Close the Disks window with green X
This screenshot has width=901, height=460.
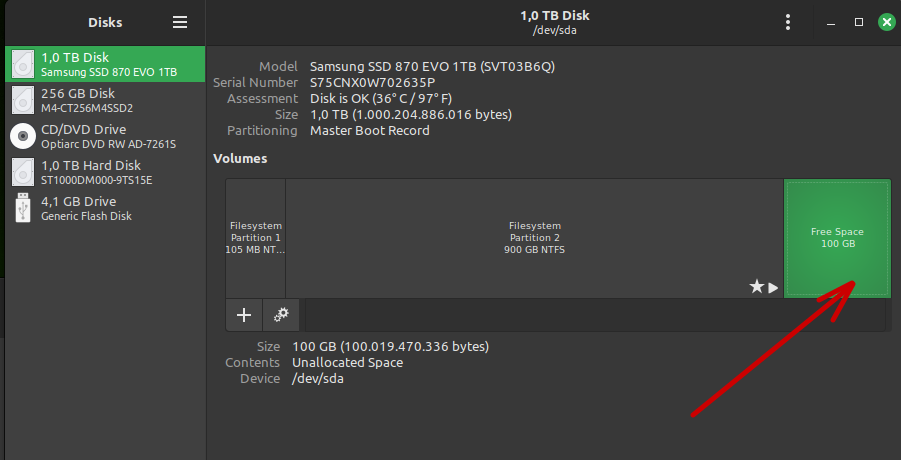(x=887, y=22)
